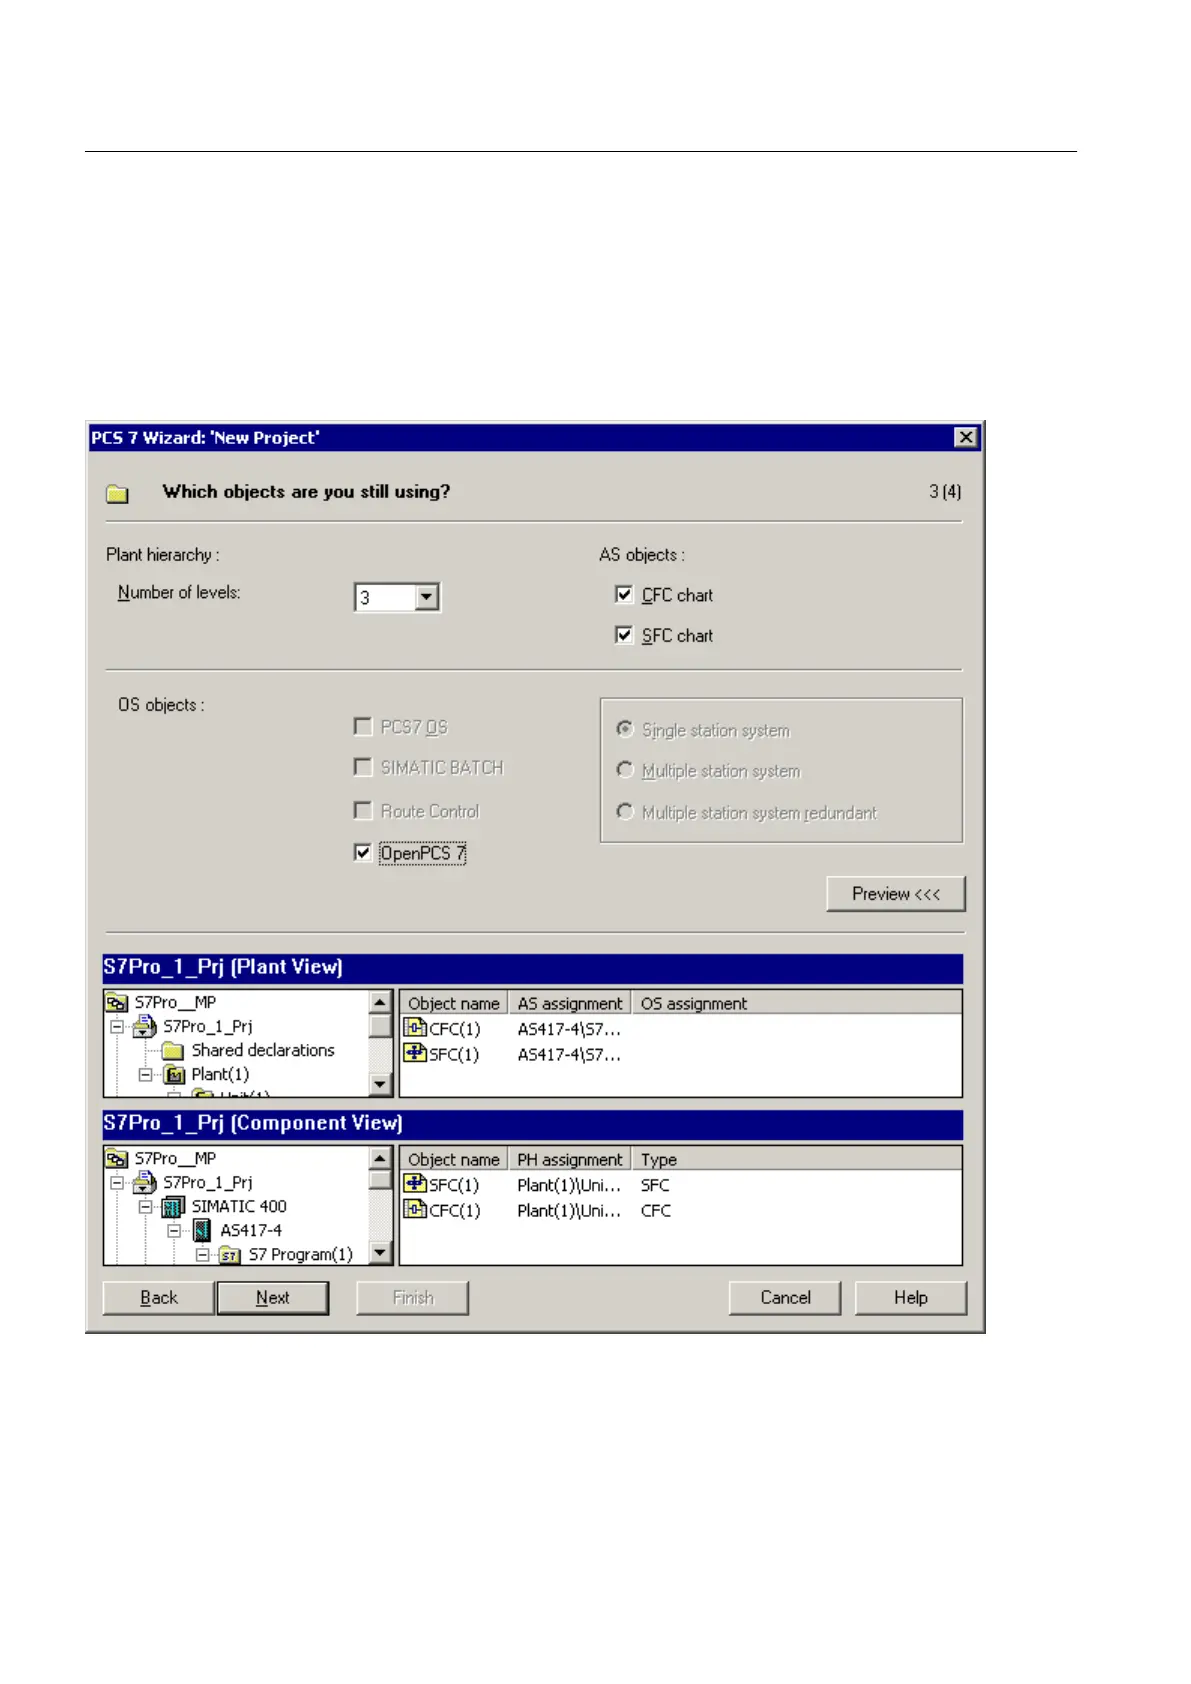Click the CFC(1) chart icon in Plant View list
1191x1684 pixels.
pyautogui.click(x=415, y=1028)
